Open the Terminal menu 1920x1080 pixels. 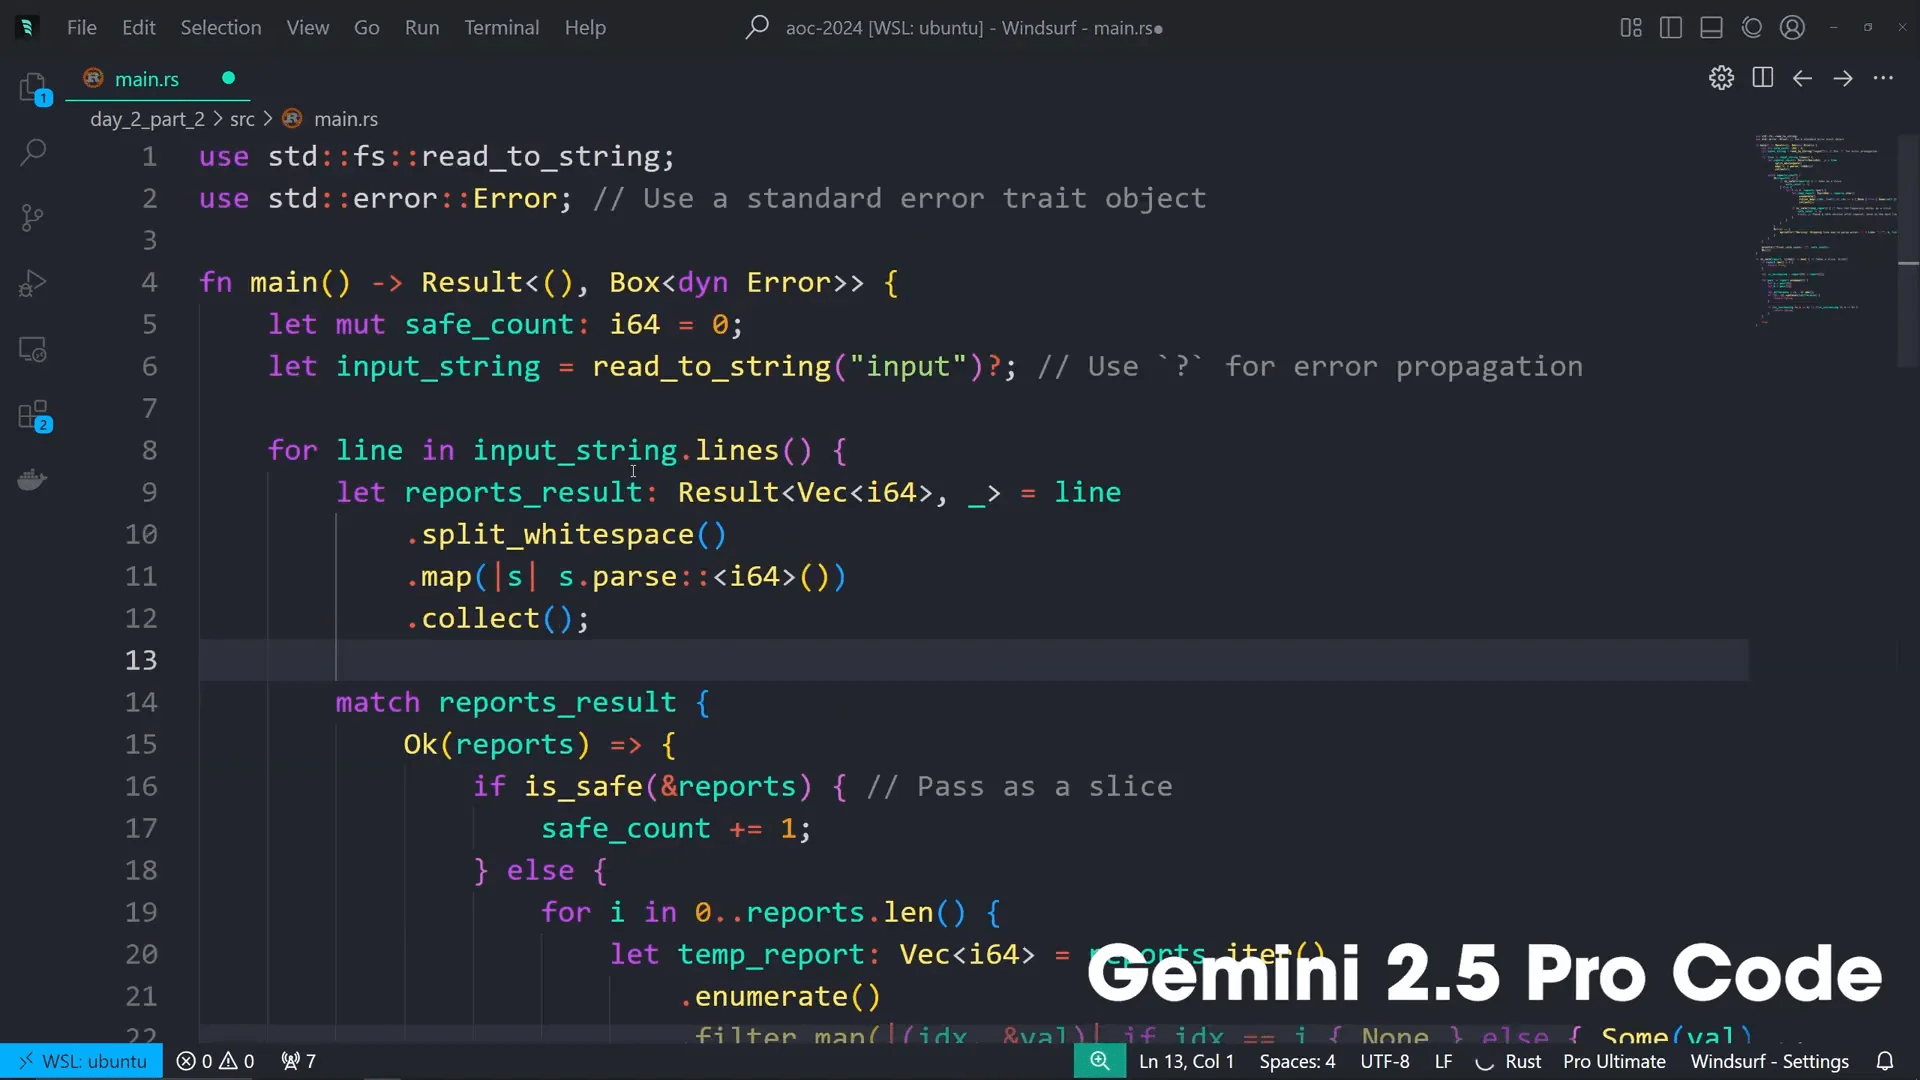coord(502,27)
